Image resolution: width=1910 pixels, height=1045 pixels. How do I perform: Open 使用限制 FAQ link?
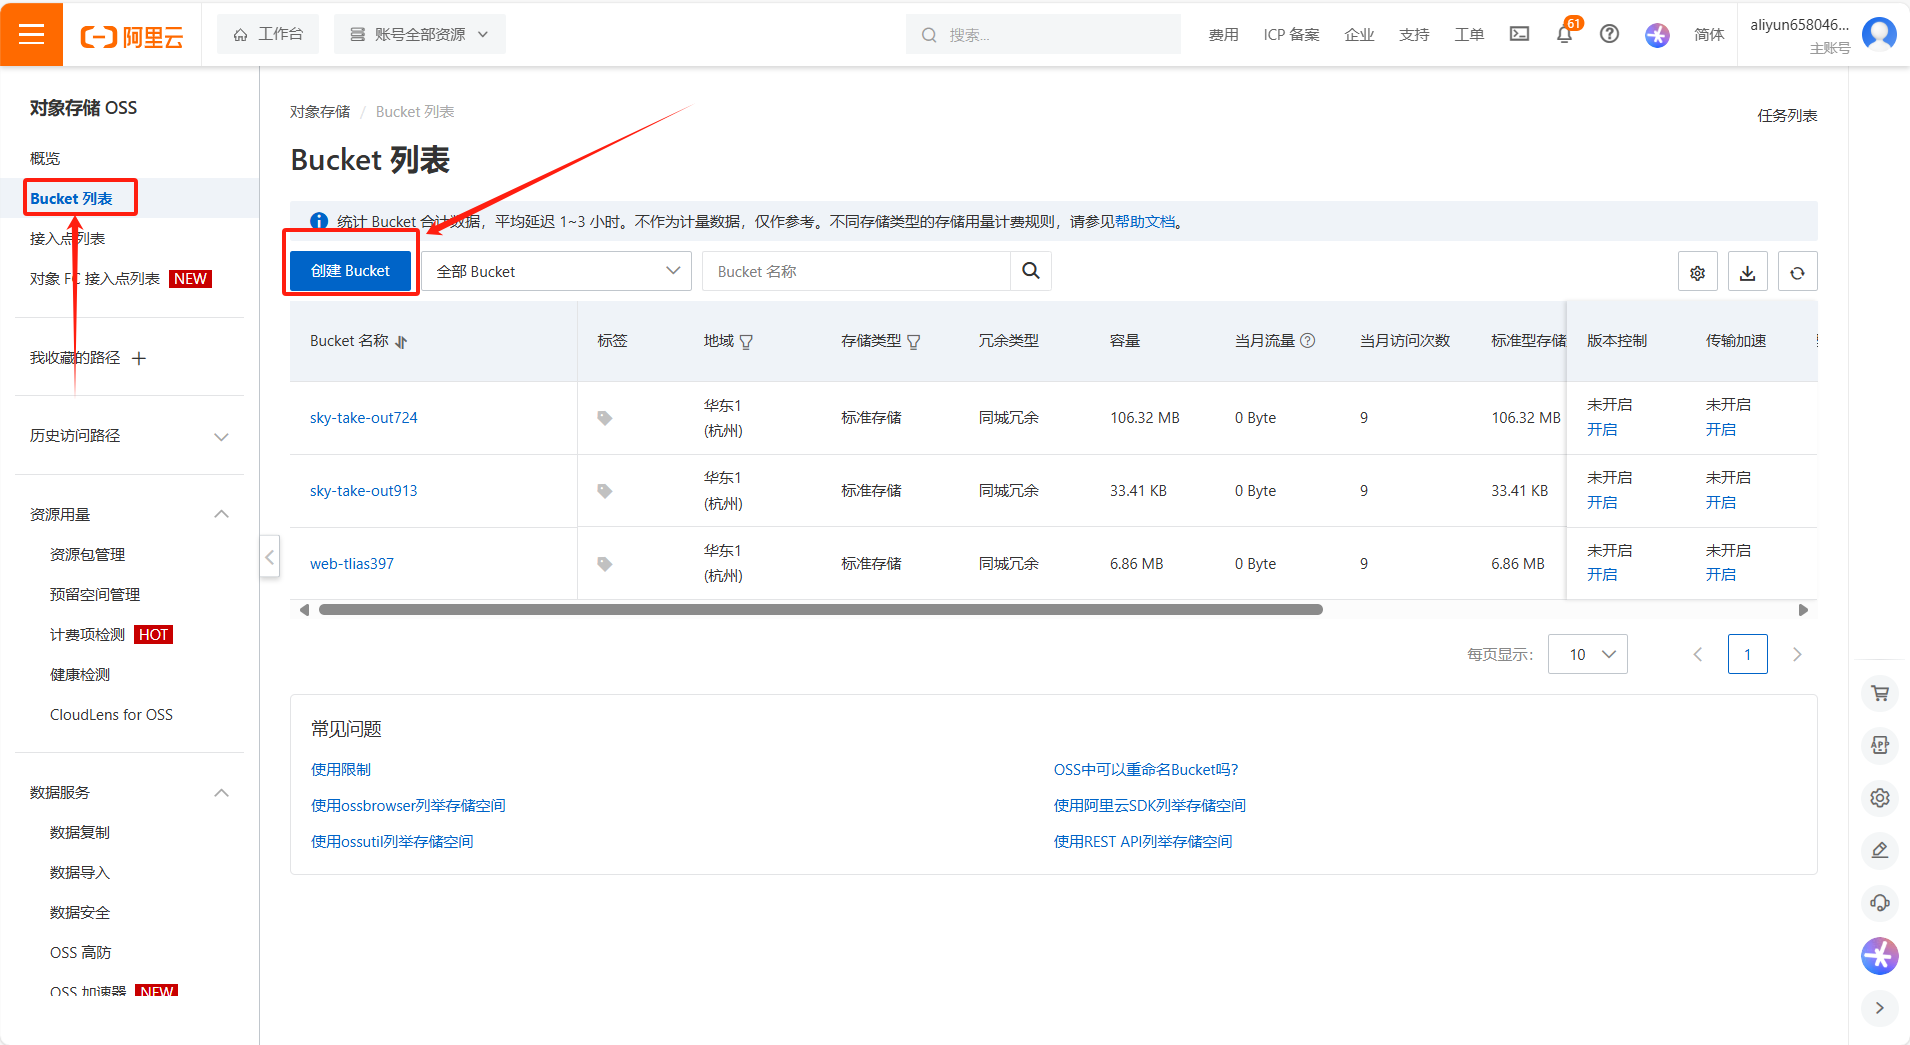point(341,769)
